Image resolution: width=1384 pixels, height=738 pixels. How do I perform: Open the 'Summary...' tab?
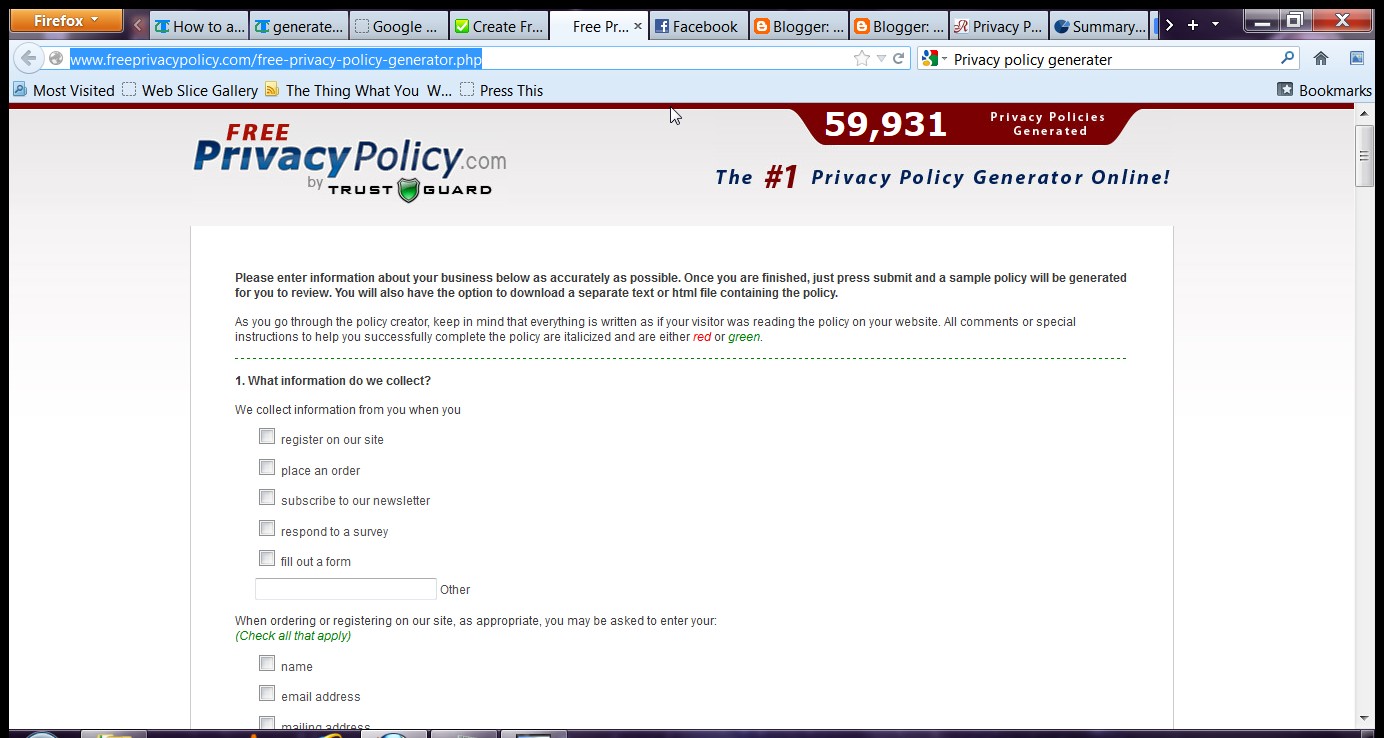coord(1099,26)
